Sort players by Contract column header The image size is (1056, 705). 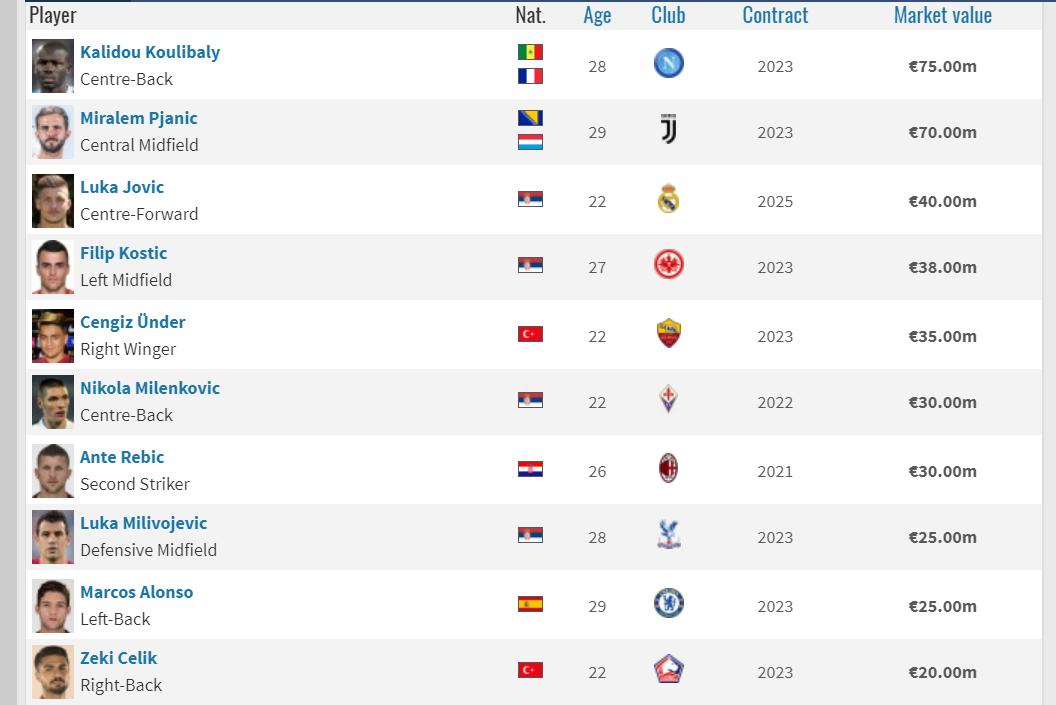click(x=775, y=15)
